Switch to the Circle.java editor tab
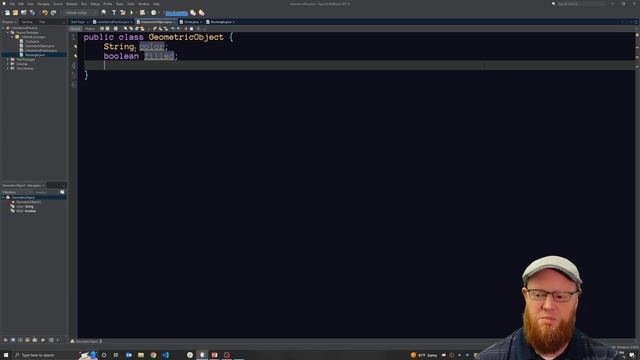Viewport: 640px width, 360px height. tap(191, 22)
